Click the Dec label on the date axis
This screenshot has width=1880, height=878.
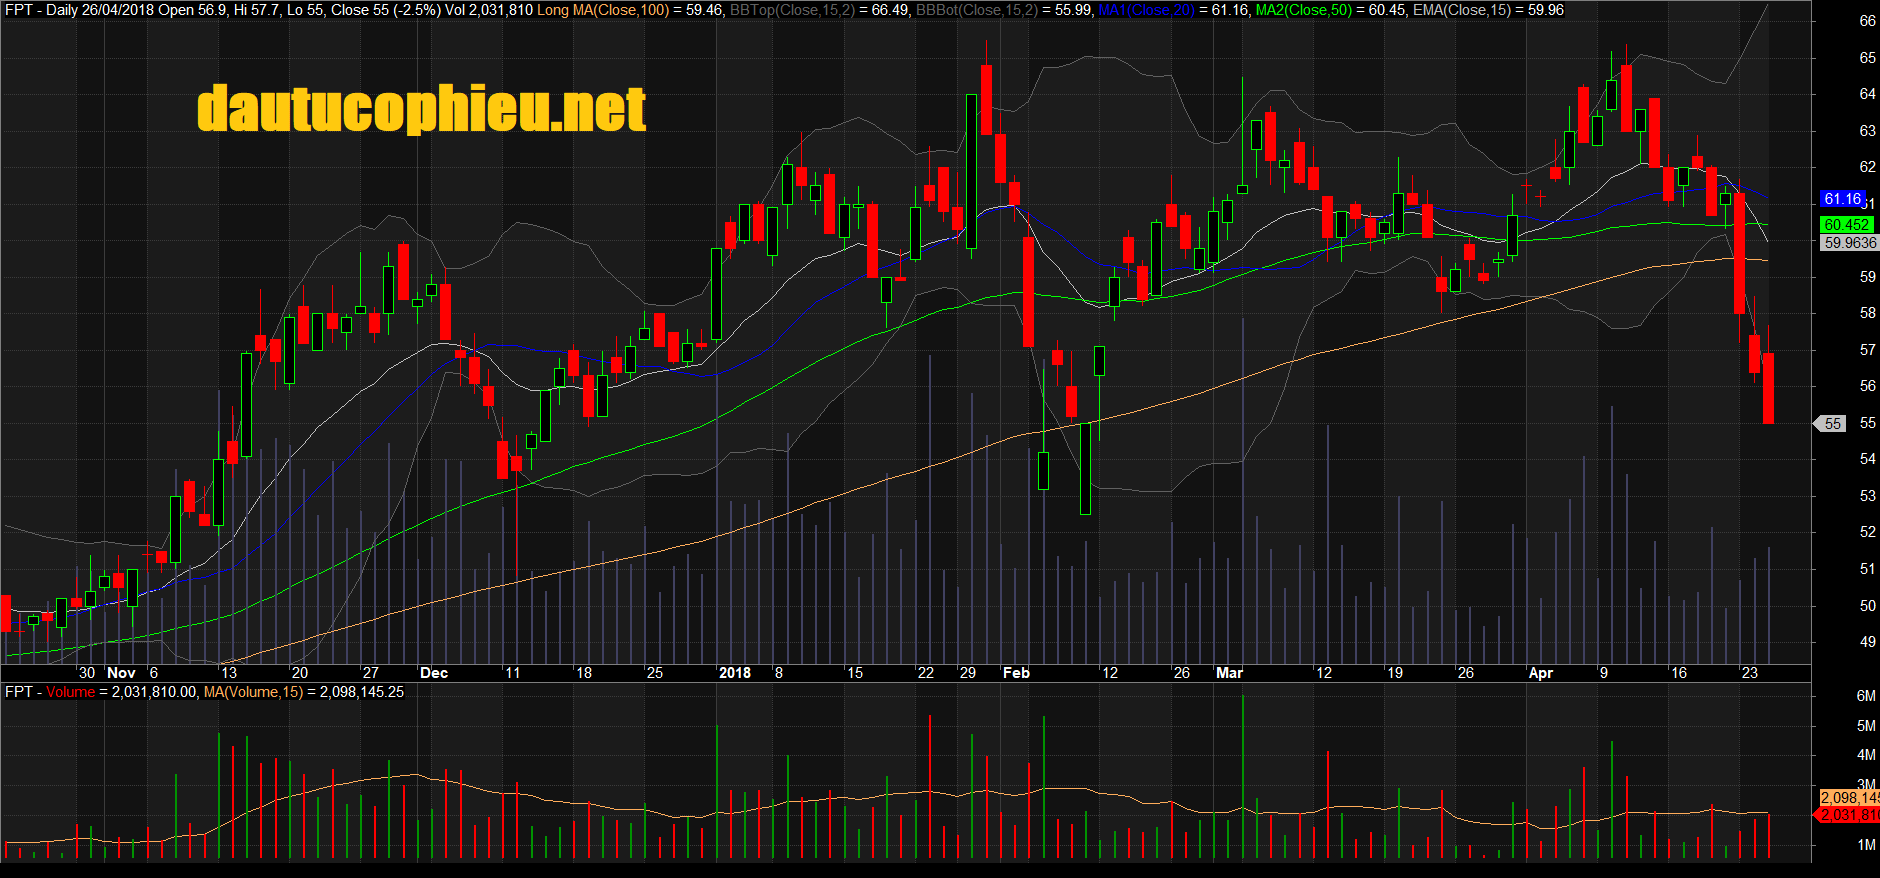434,673
